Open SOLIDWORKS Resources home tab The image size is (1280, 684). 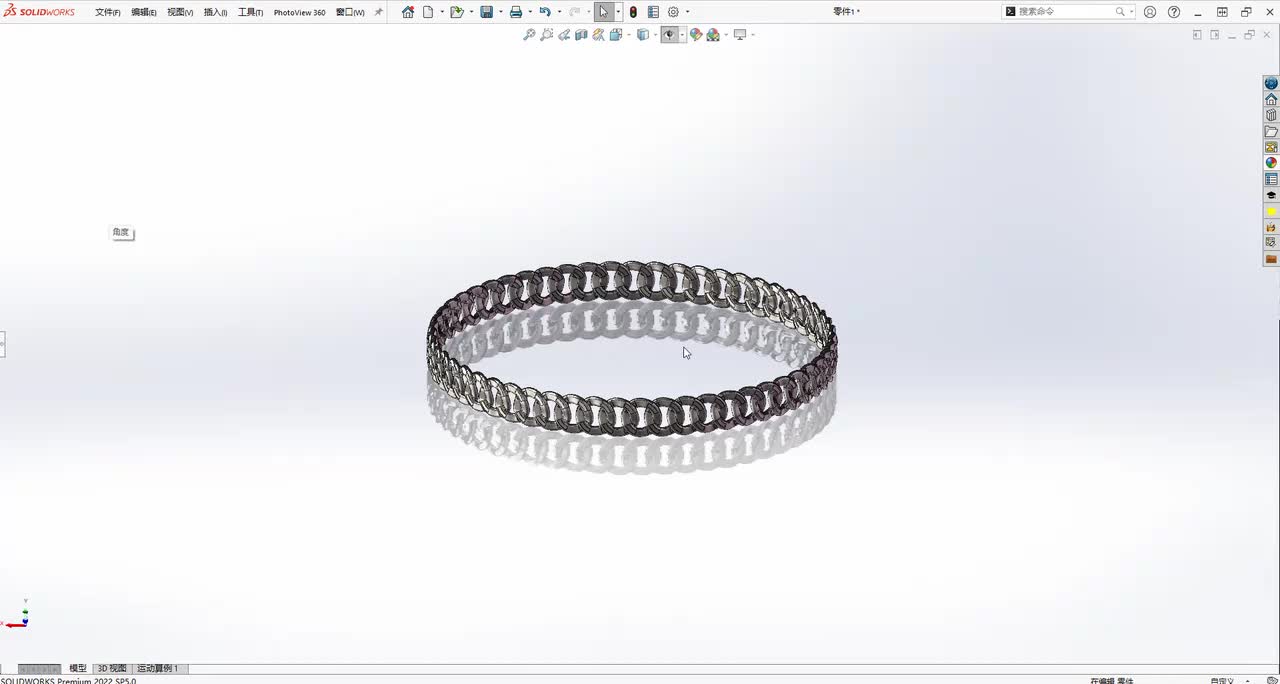click(1271, 100)
